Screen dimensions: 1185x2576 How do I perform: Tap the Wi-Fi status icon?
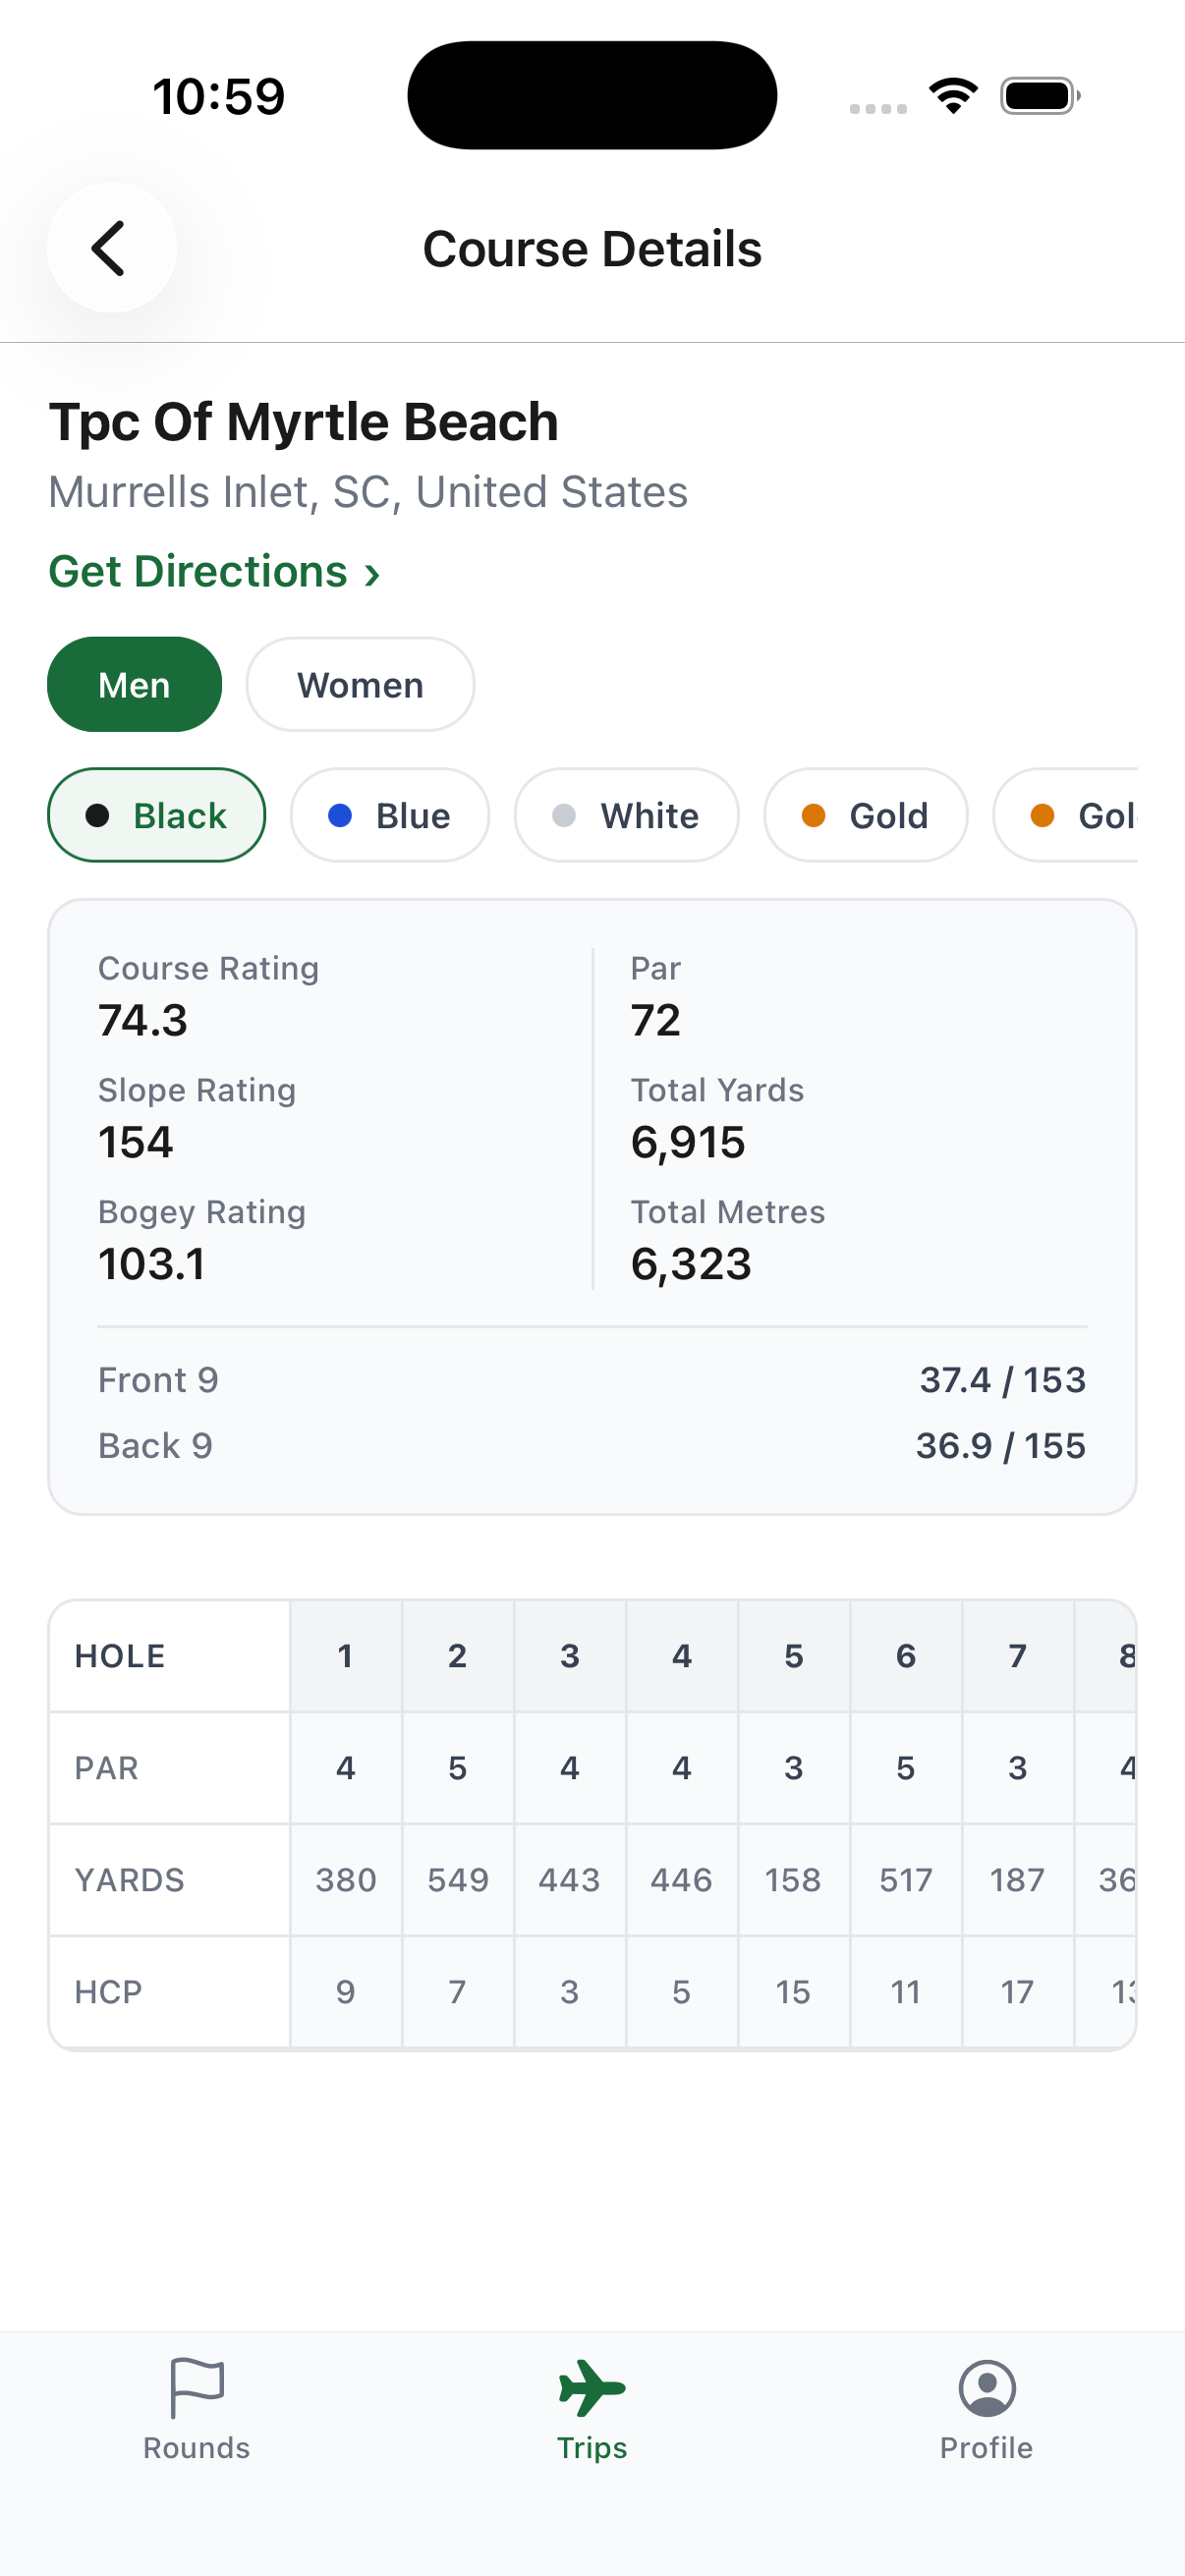[x=953, y=96]
